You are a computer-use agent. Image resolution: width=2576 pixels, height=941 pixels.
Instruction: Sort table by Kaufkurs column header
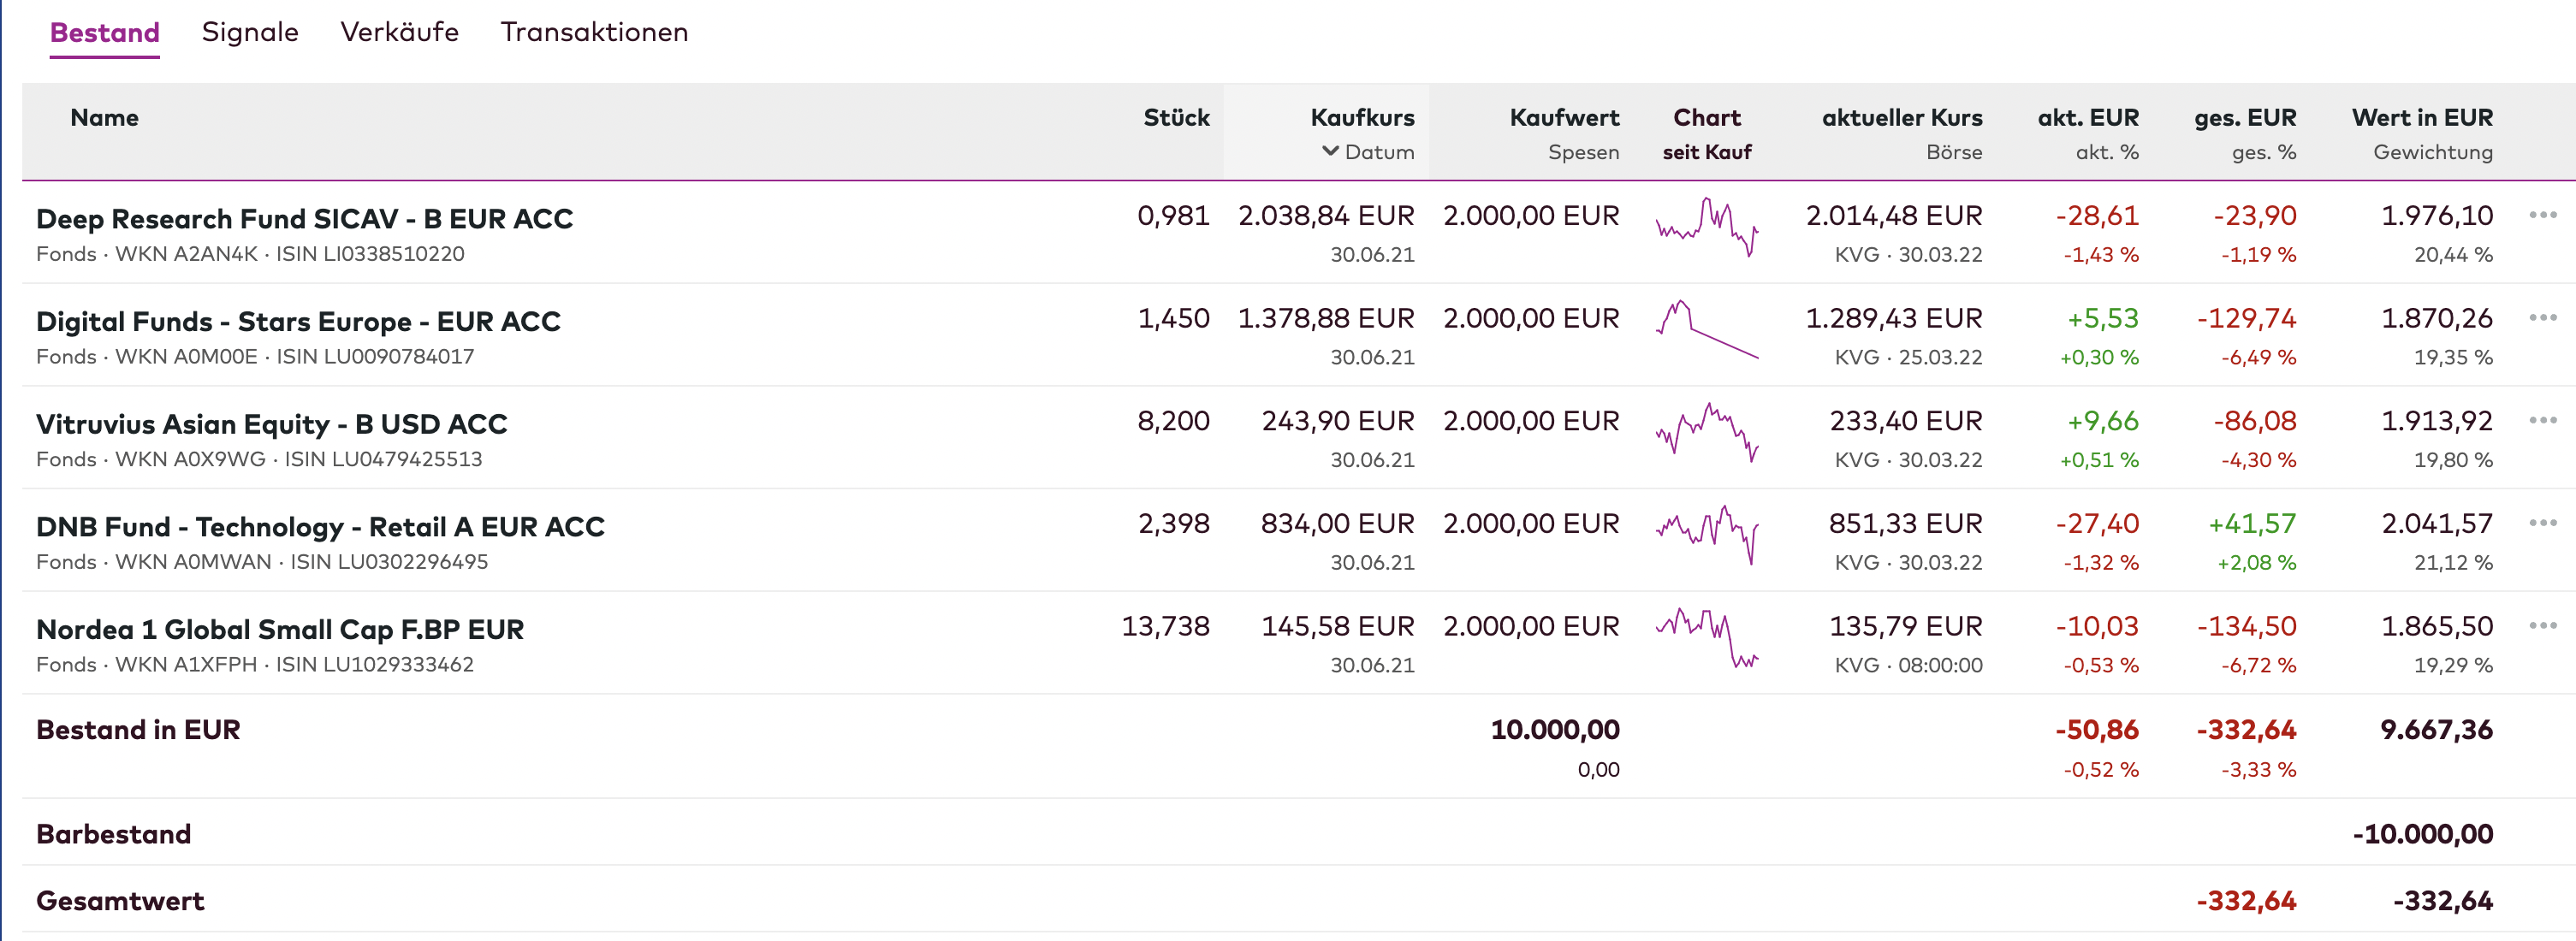point(1362,117)
